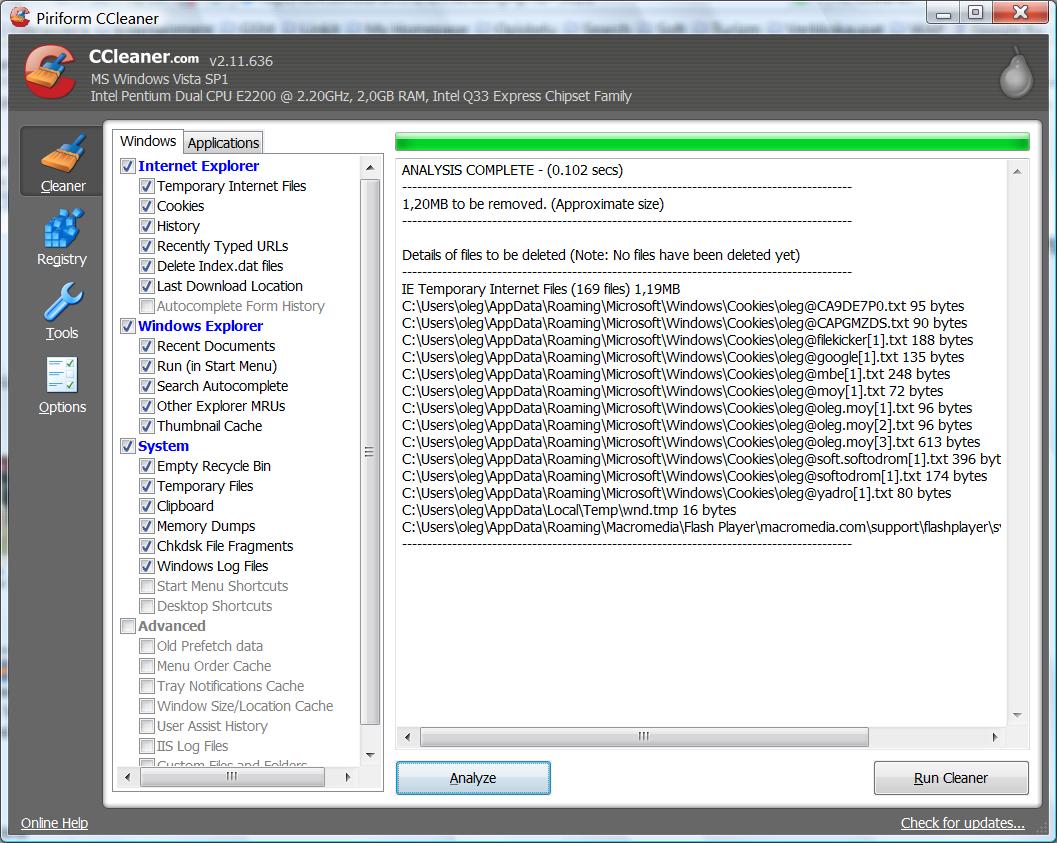Enable Autocomplete Form History
This screenshot has width=1057, height=843.
point(146,306)
